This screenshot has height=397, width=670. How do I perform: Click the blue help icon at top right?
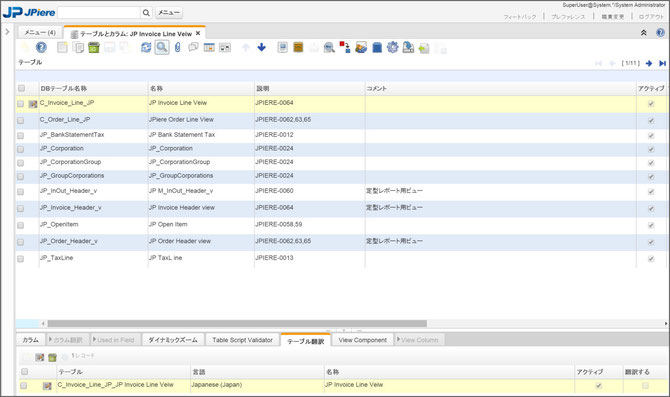click(x=660, y=33)
